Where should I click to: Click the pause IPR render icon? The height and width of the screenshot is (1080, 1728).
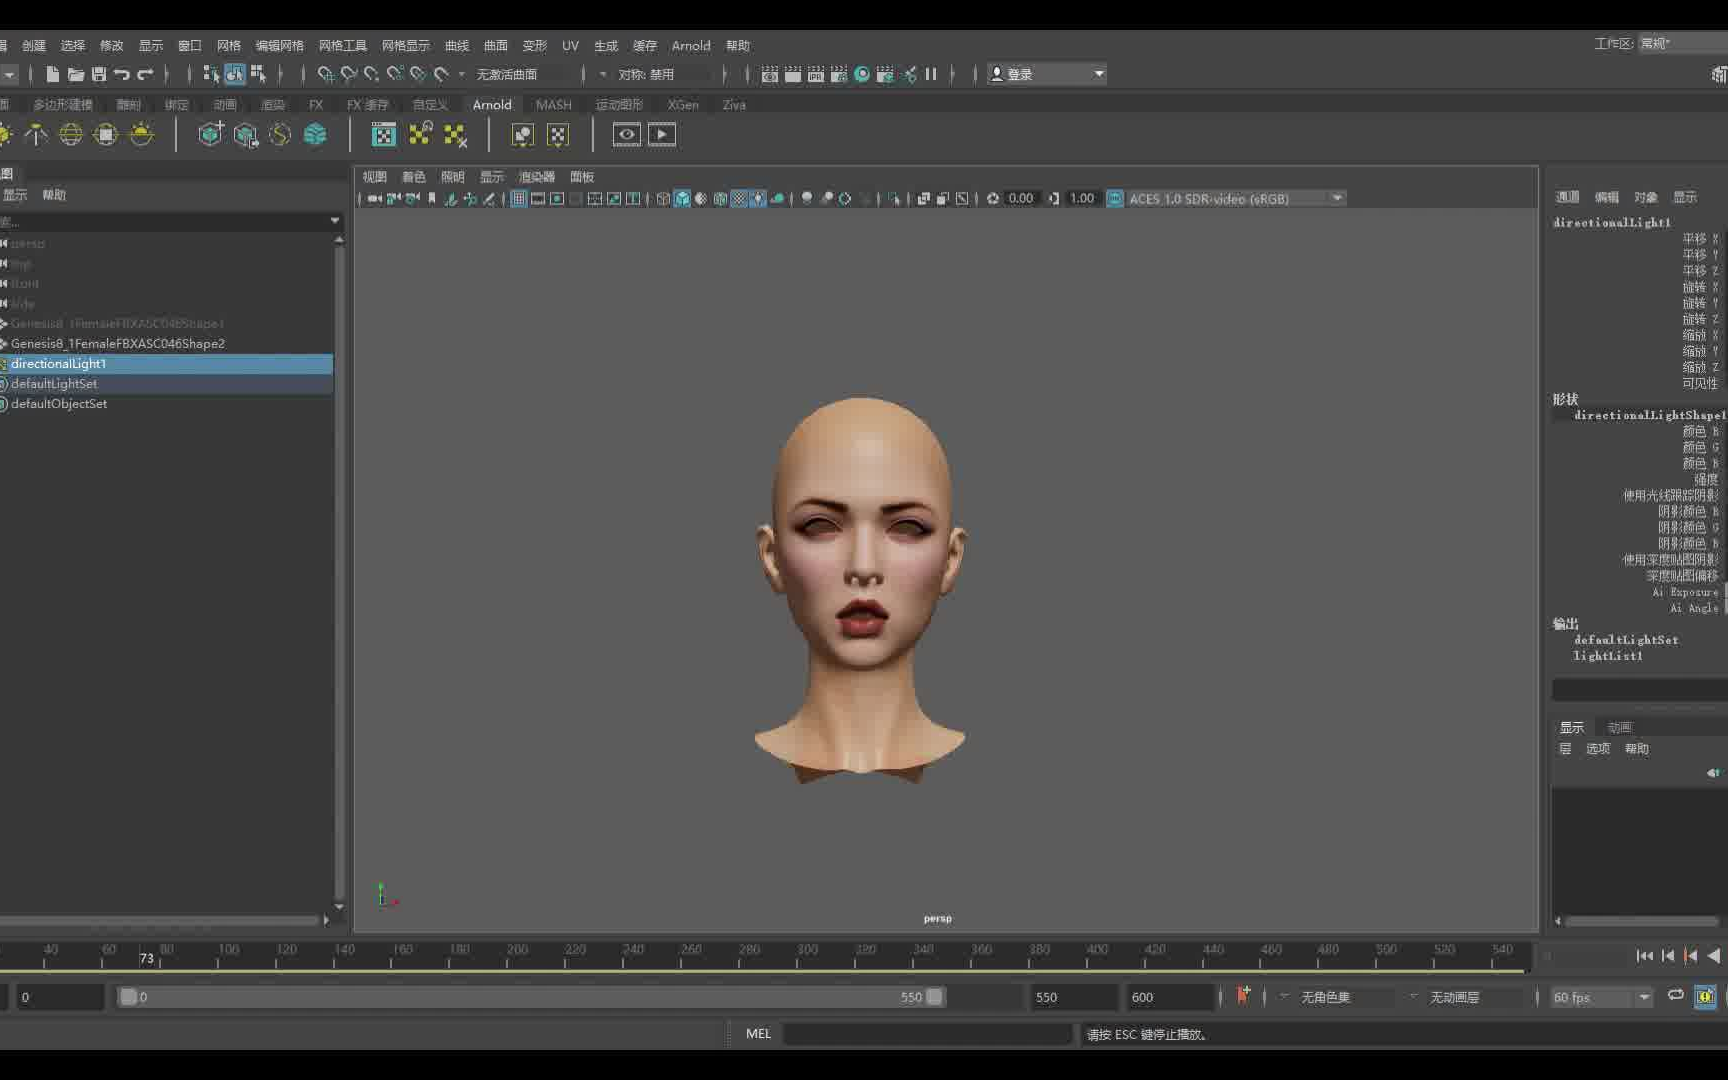tap(931, 74)
